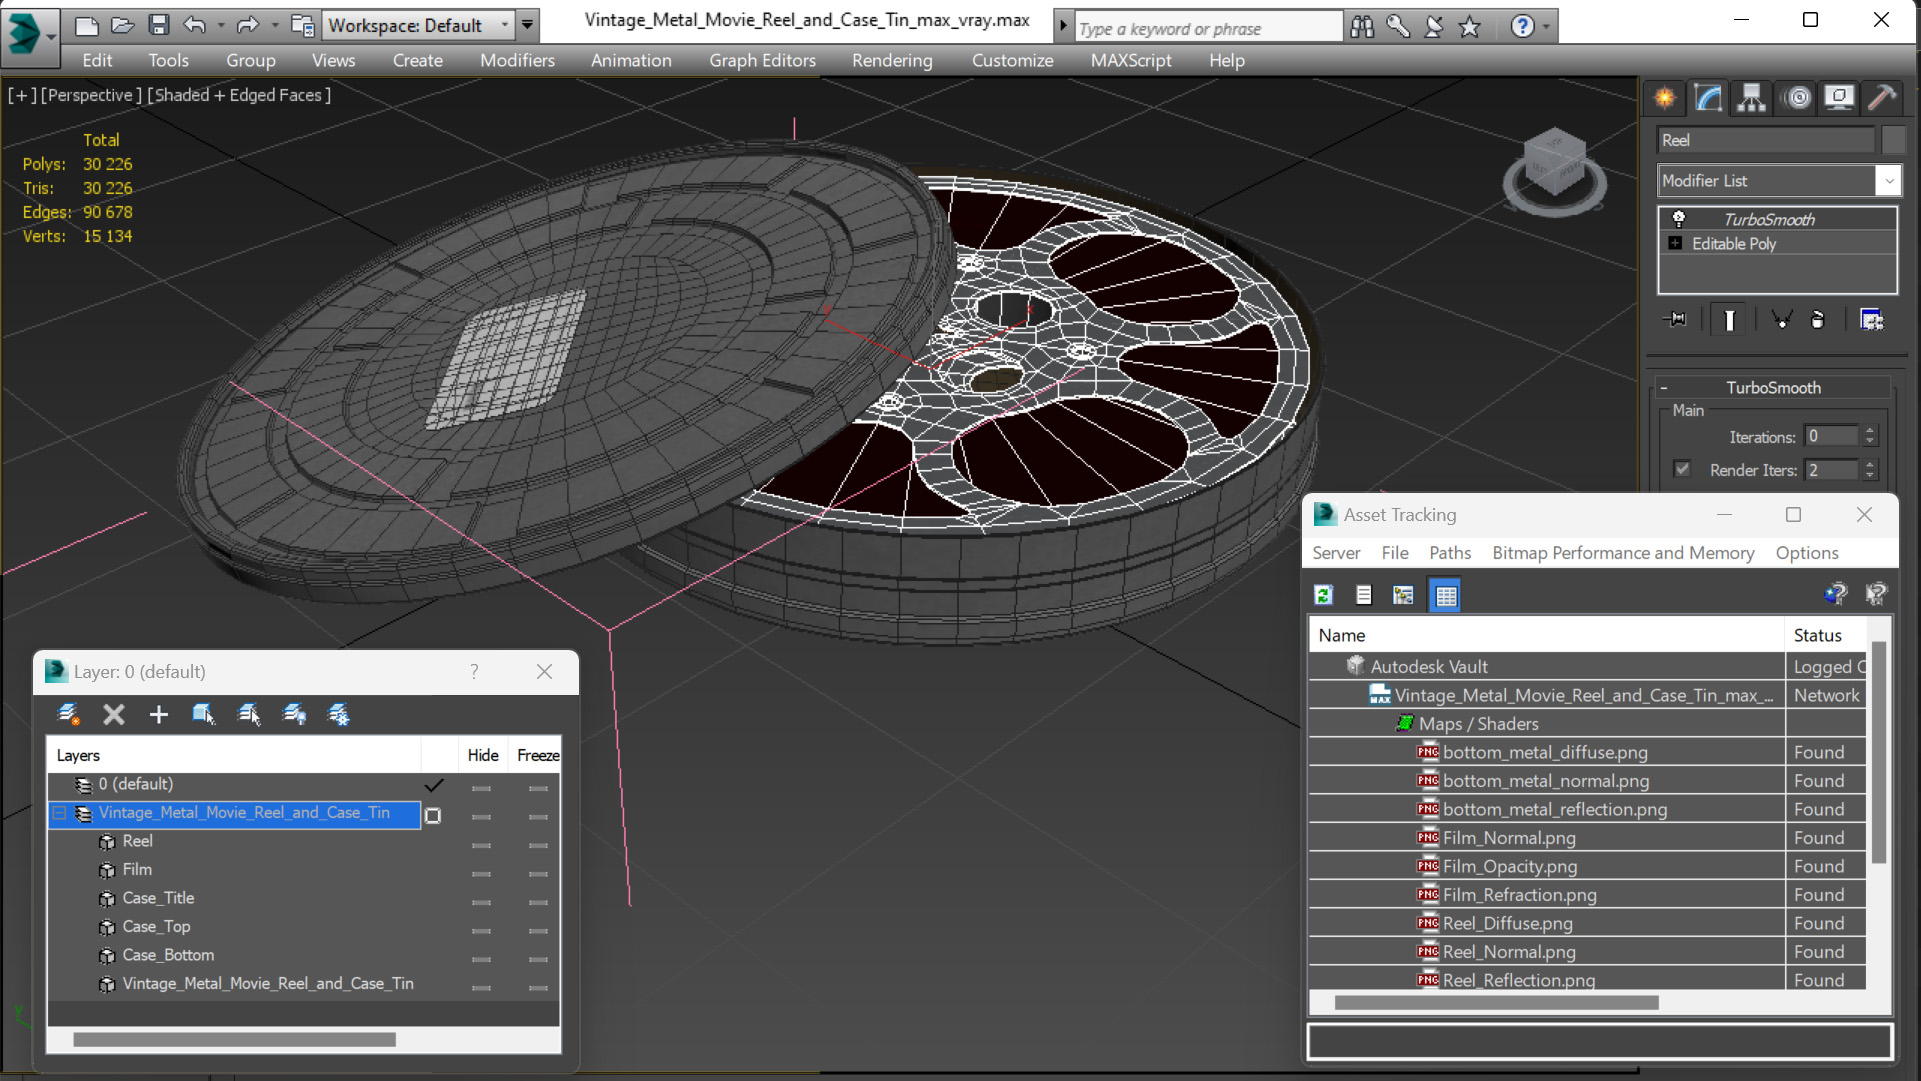Toggle Freeze for the Case_Top object
This screenshot has height=1081, width=1921.
coord(538,930)
